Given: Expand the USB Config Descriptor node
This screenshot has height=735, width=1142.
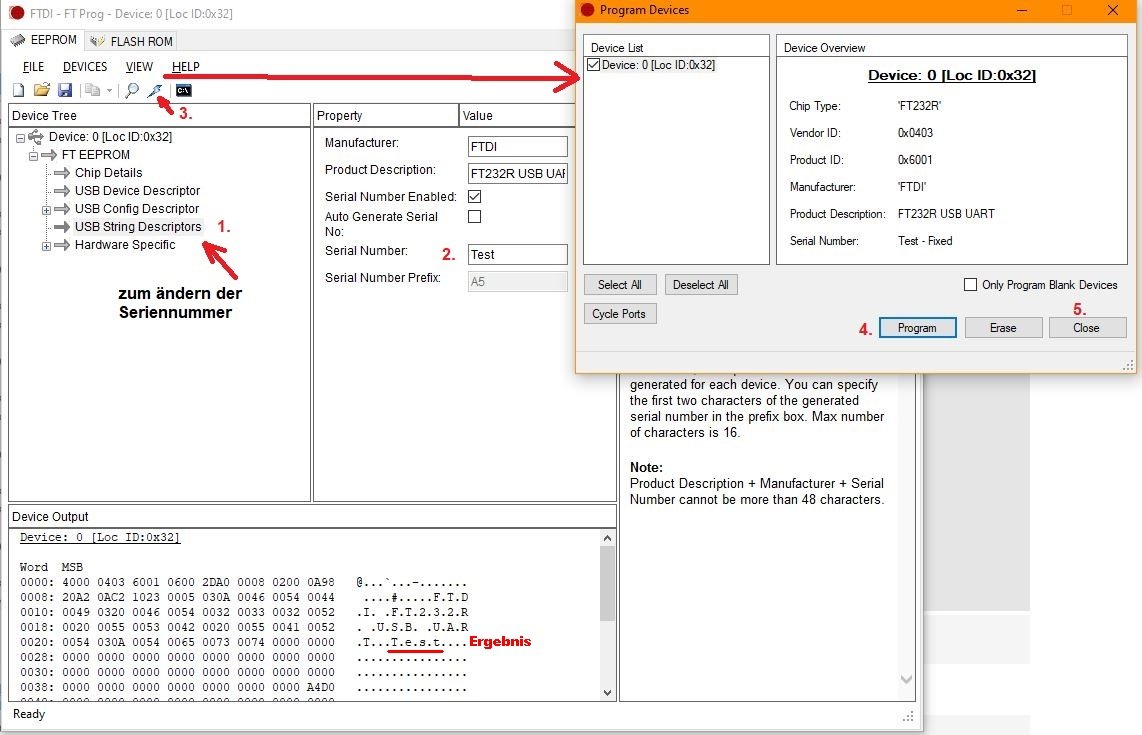Looking at the screenshot, I should pyautogui.click(x=46, y=209).
